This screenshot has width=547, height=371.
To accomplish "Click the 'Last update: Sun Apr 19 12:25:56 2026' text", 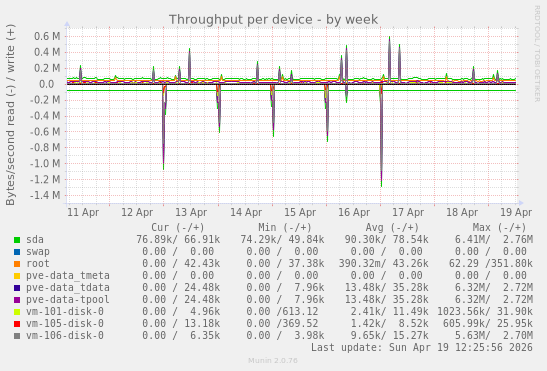I will (422, 348).
